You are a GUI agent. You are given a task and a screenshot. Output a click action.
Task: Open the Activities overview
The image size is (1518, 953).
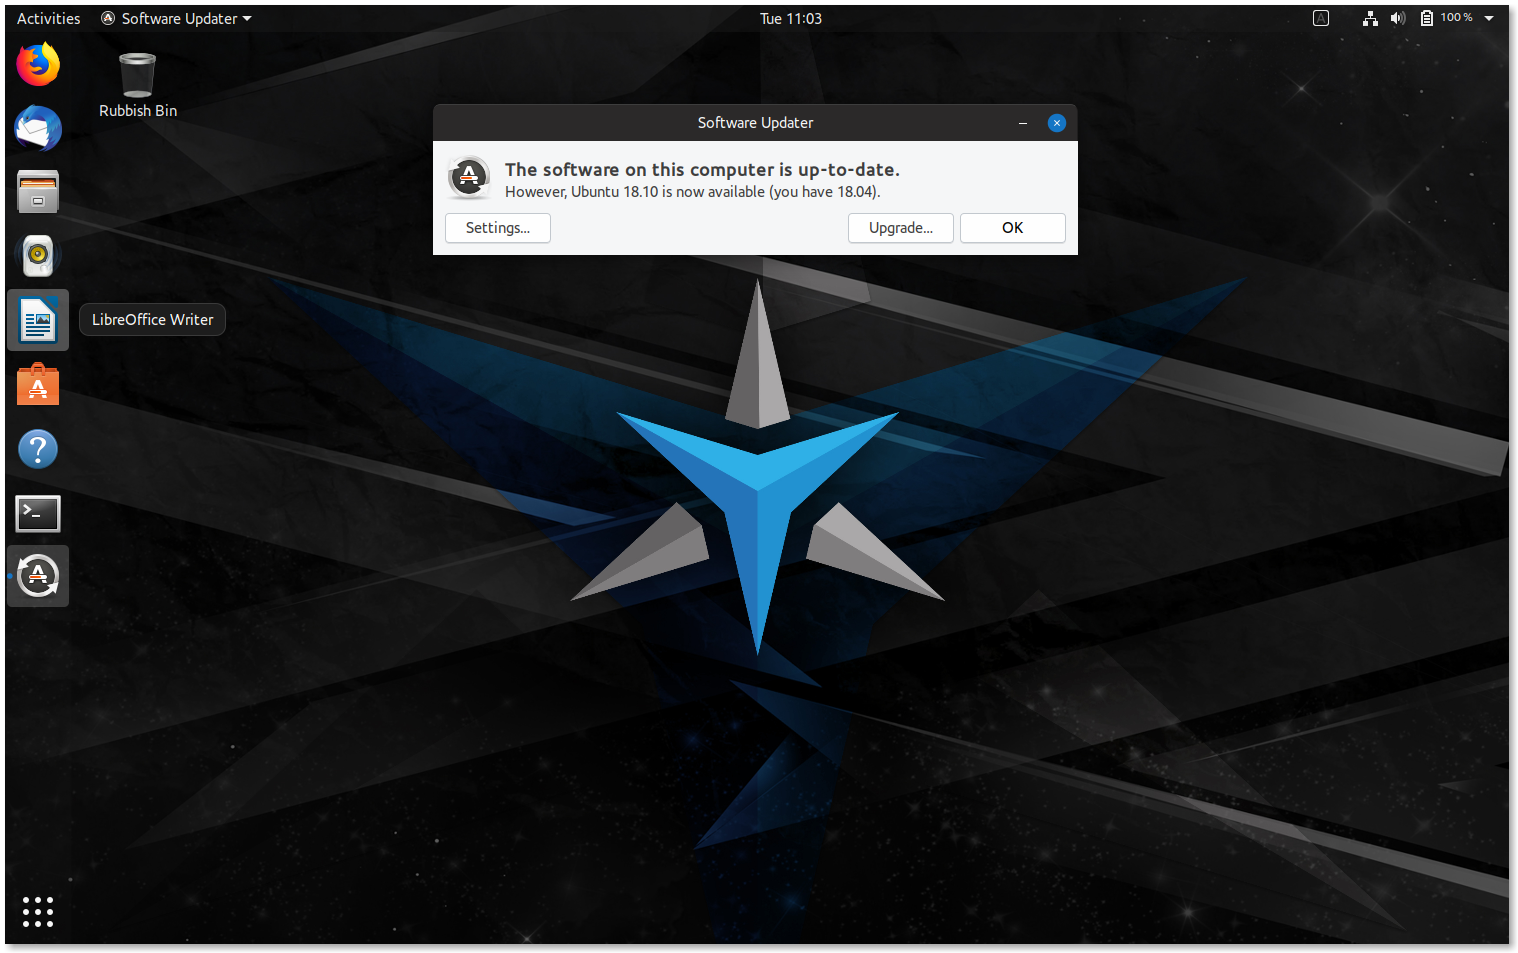[x=48, y=18]
